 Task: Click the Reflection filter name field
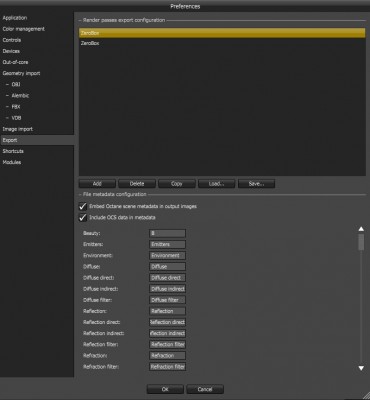coord(167,344)
